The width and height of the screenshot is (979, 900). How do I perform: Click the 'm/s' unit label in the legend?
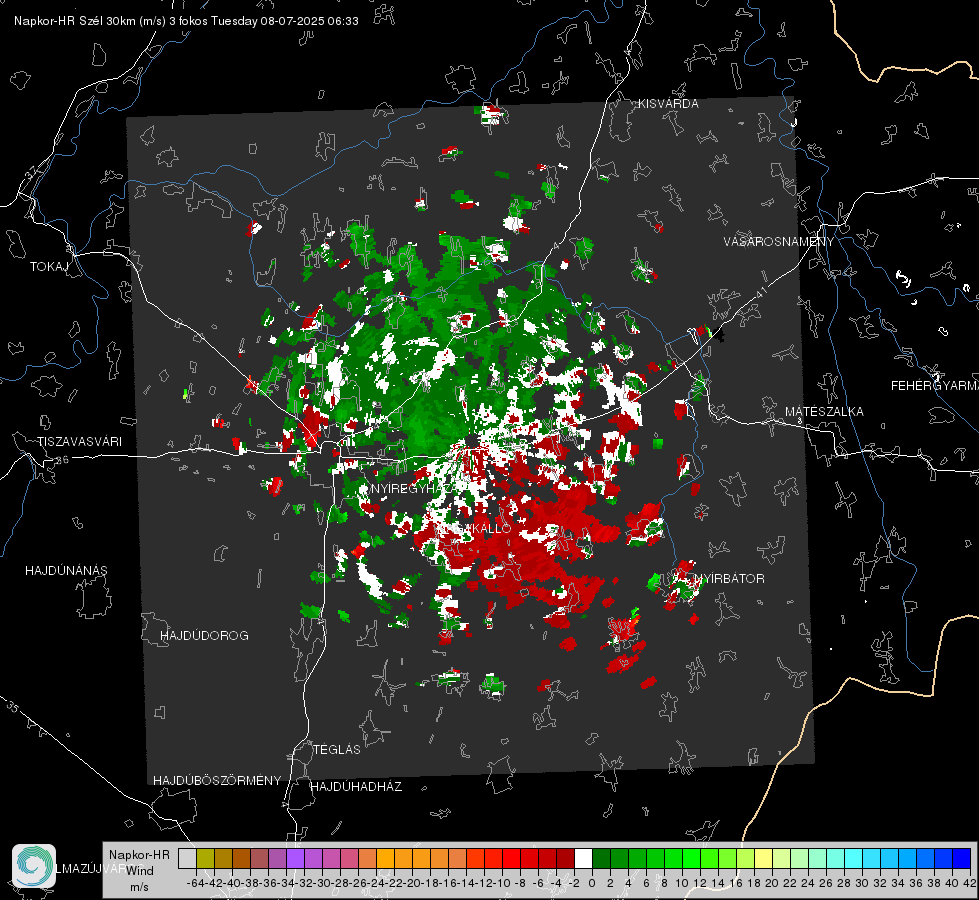coord(139,887)
